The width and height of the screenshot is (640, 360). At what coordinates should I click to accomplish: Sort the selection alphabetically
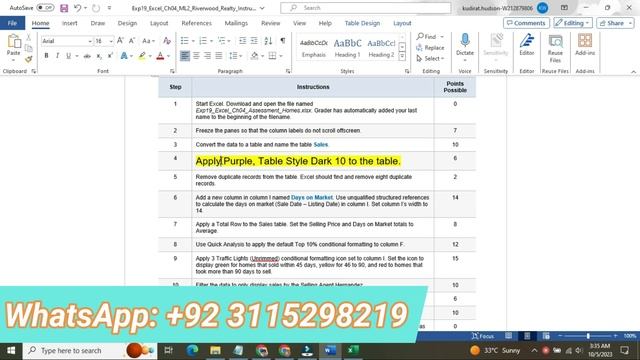click(x=268, y=41)
